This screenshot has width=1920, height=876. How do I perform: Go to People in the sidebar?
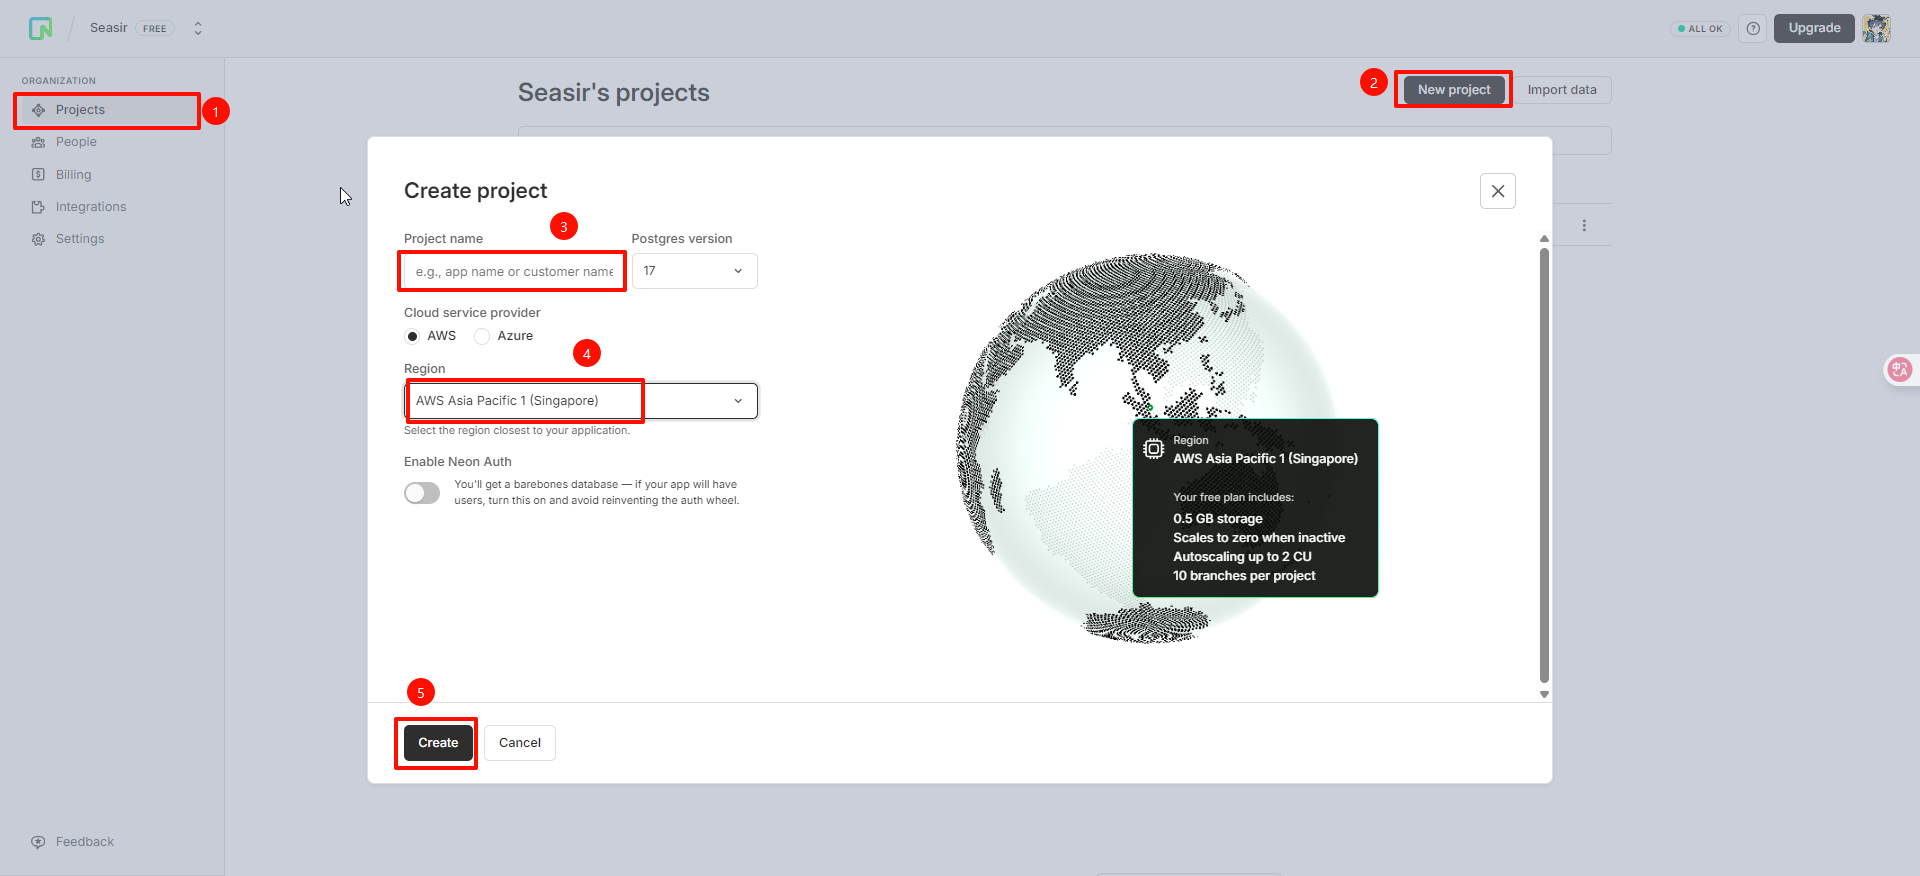tap(76, 142)
